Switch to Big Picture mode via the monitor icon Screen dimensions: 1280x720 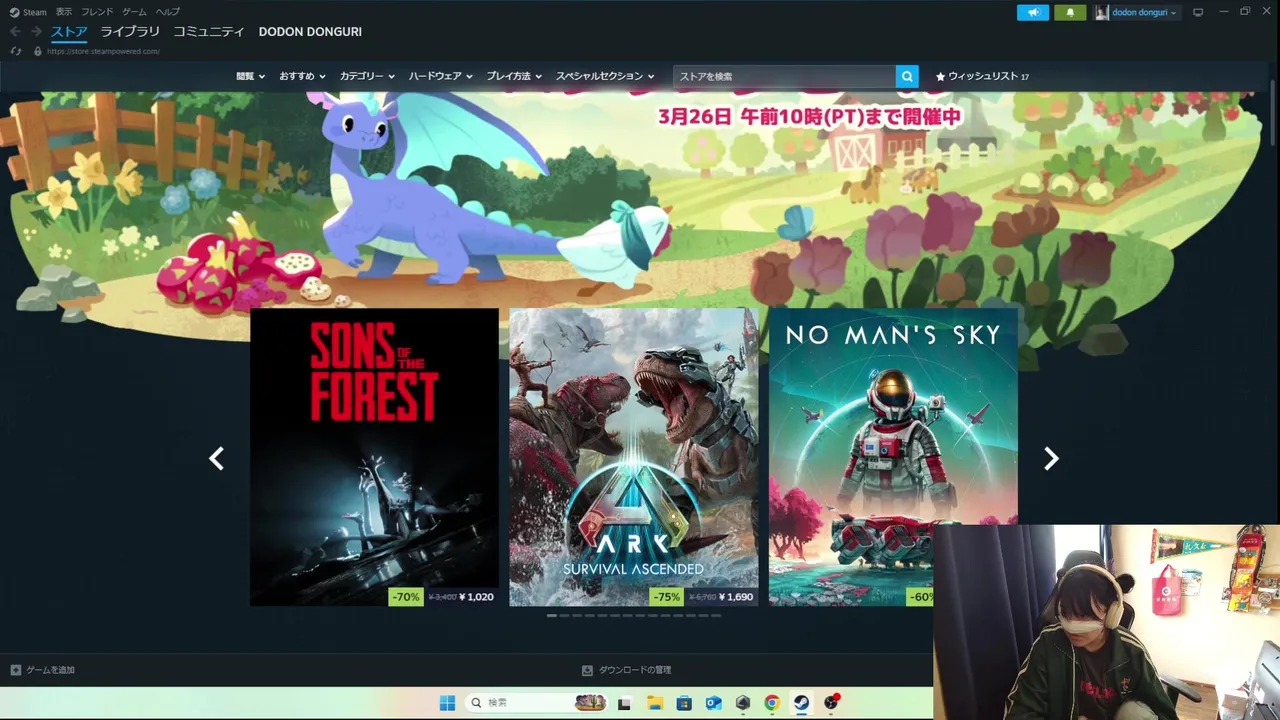point(1198,12)
